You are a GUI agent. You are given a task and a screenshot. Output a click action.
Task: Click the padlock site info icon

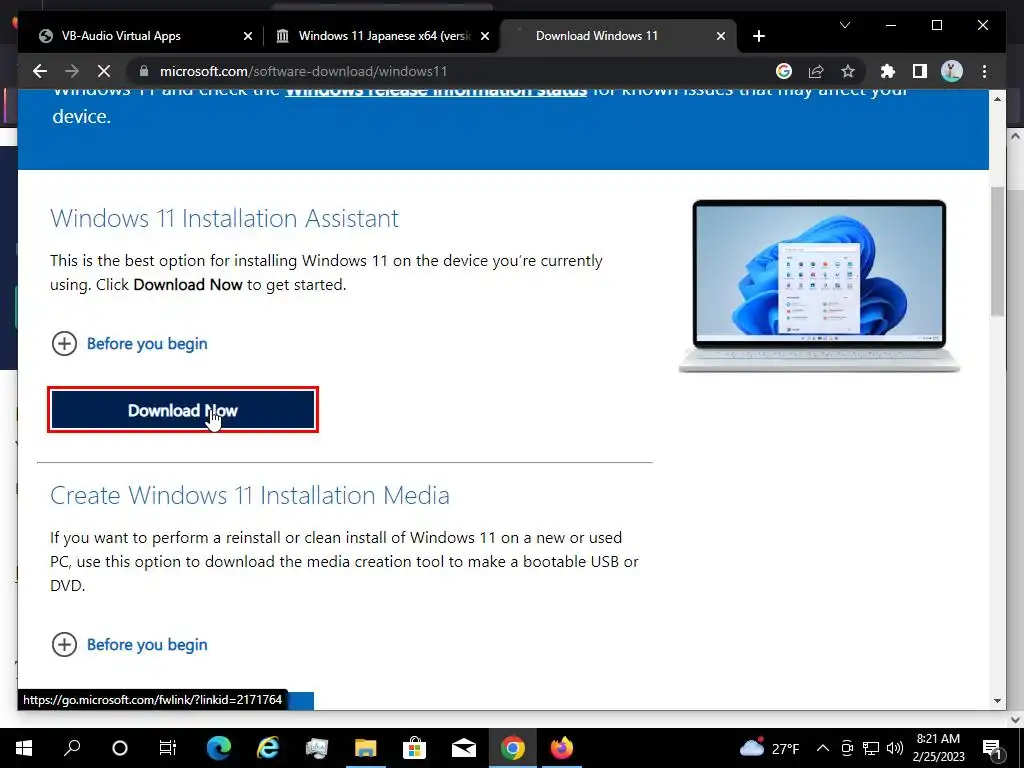click(144, 71)
